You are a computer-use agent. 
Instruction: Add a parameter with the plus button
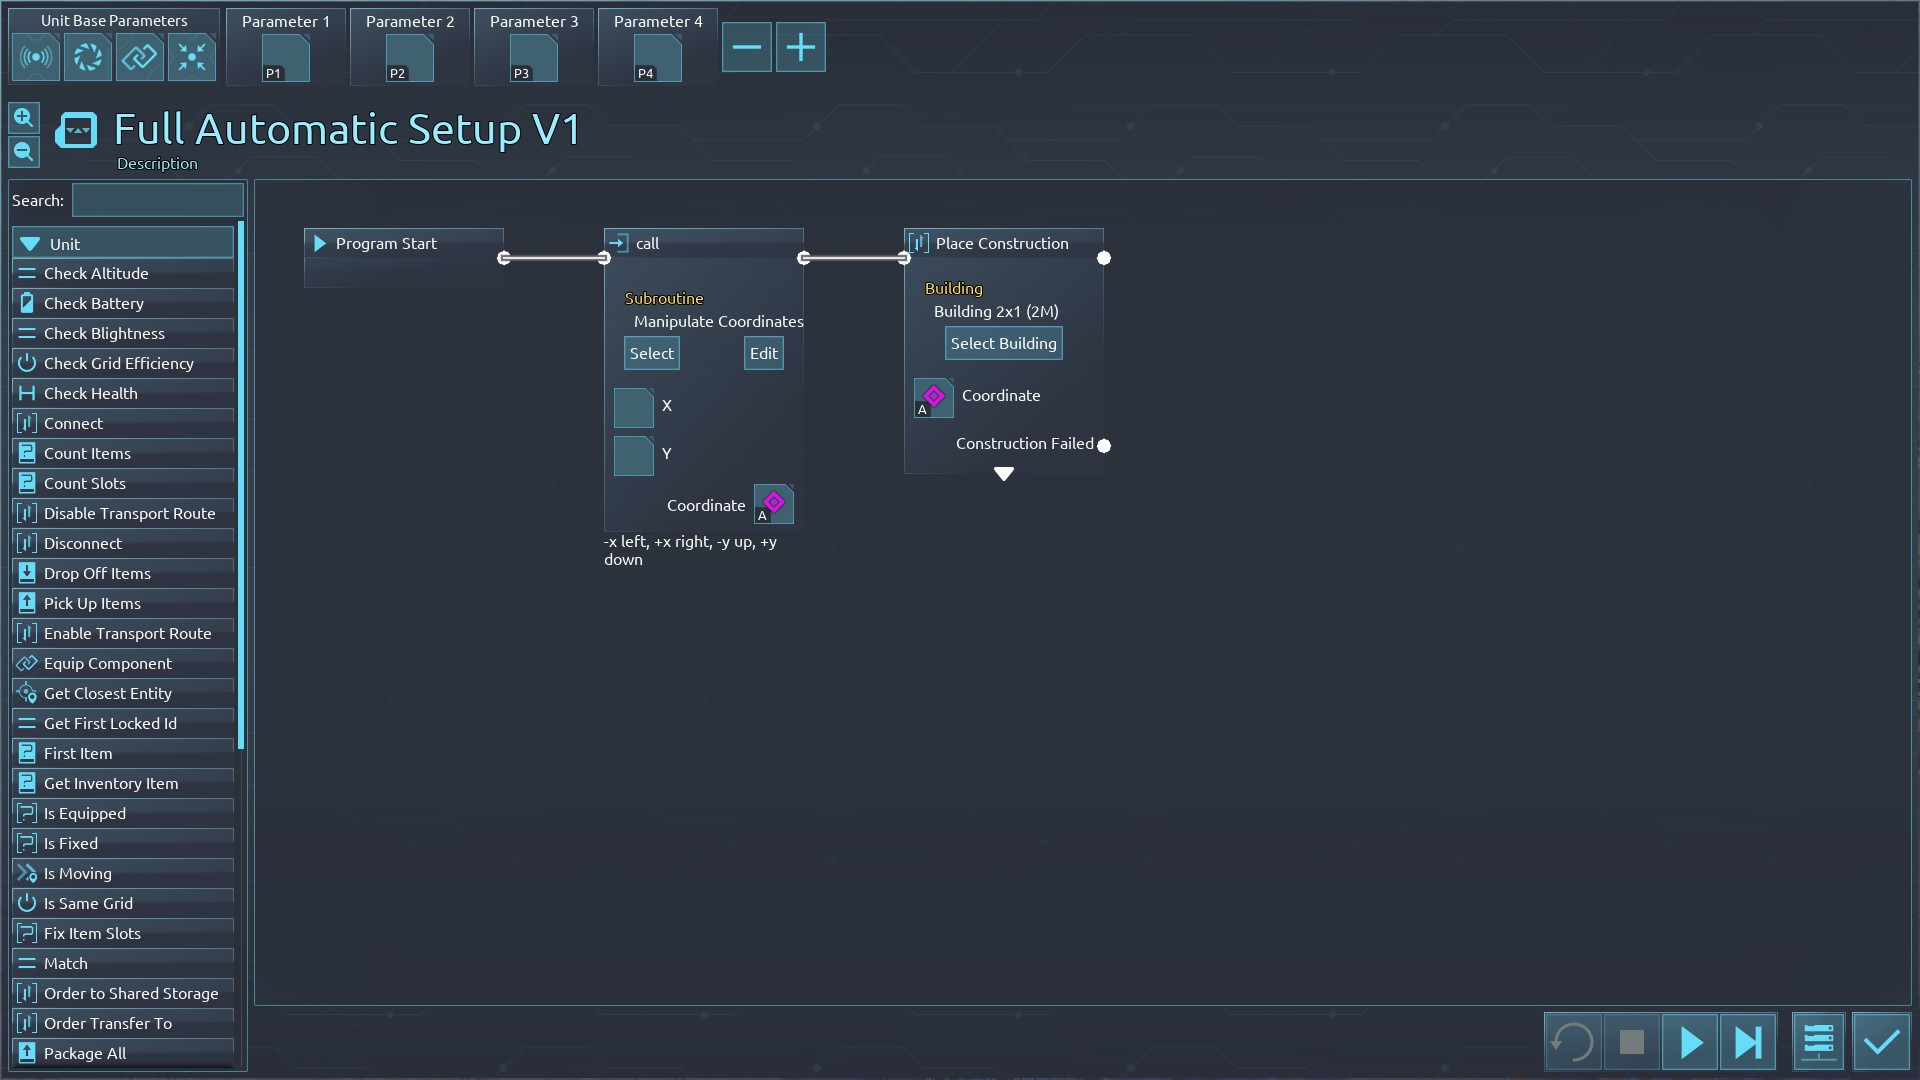coord(801,47)
